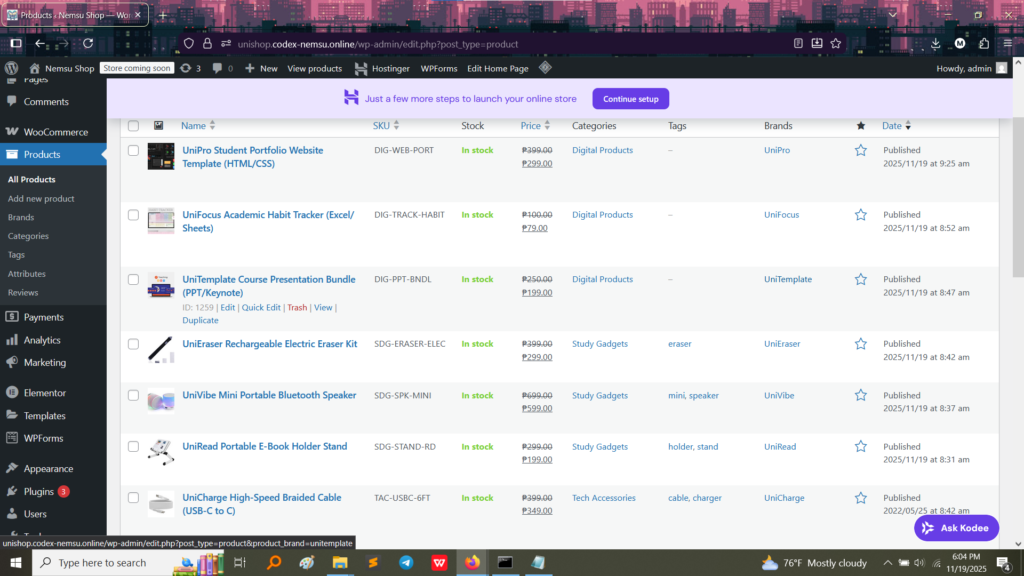This screenshot has height=576, width=1024.
Task: Tick the checkbox for UniRead E-Book Holder Stand
Action: click(x=133, y=447)
